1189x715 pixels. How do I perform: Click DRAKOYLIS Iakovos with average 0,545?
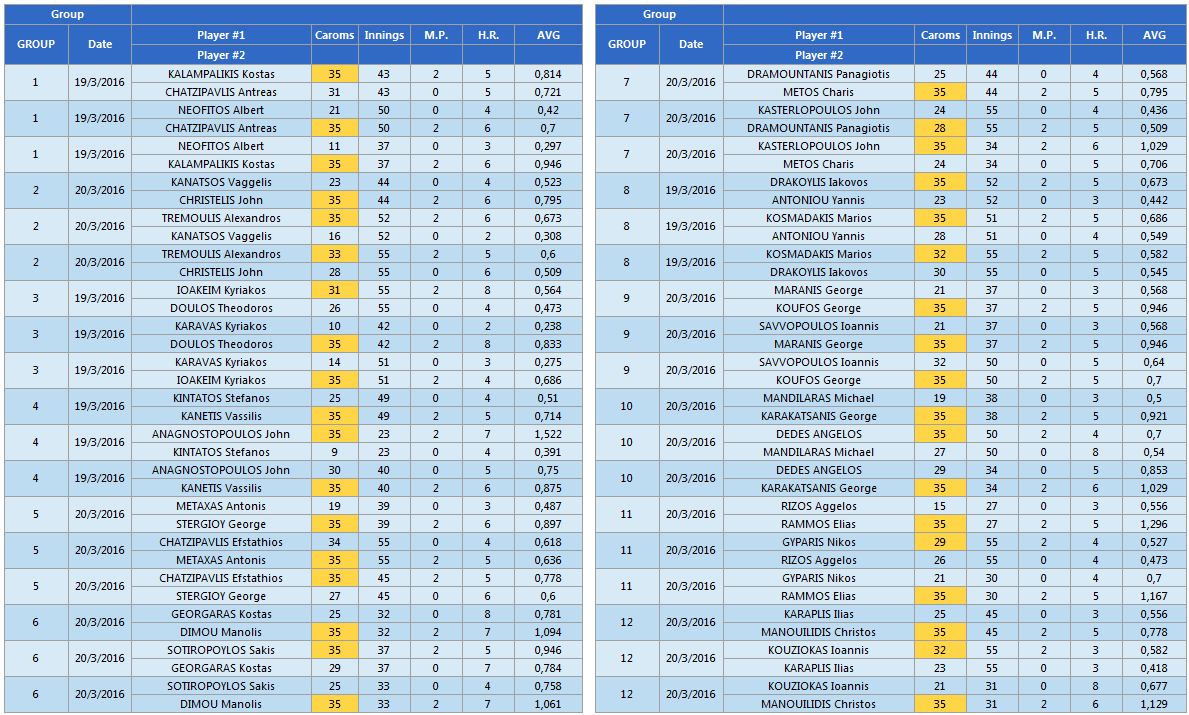(818, 272)
